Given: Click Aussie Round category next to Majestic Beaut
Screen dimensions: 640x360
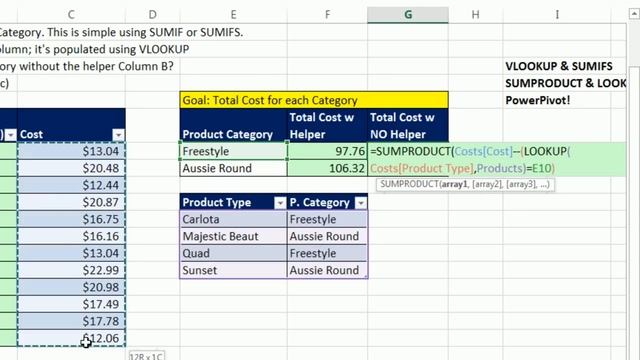Looking at the screenshot, I should 327,236.
